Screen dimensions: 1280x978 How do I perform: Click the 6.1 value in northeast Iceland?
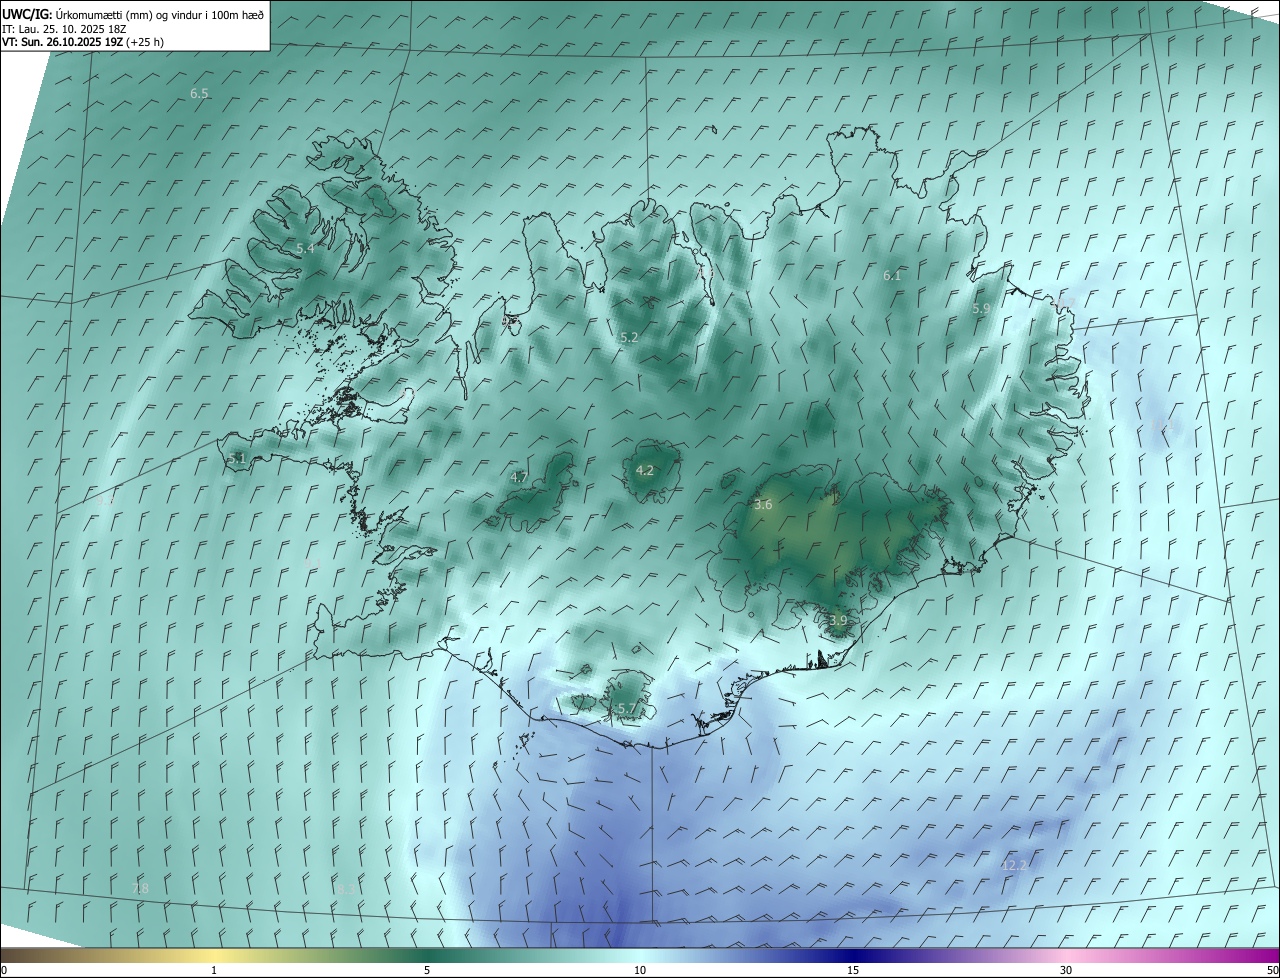pos(893,275)
